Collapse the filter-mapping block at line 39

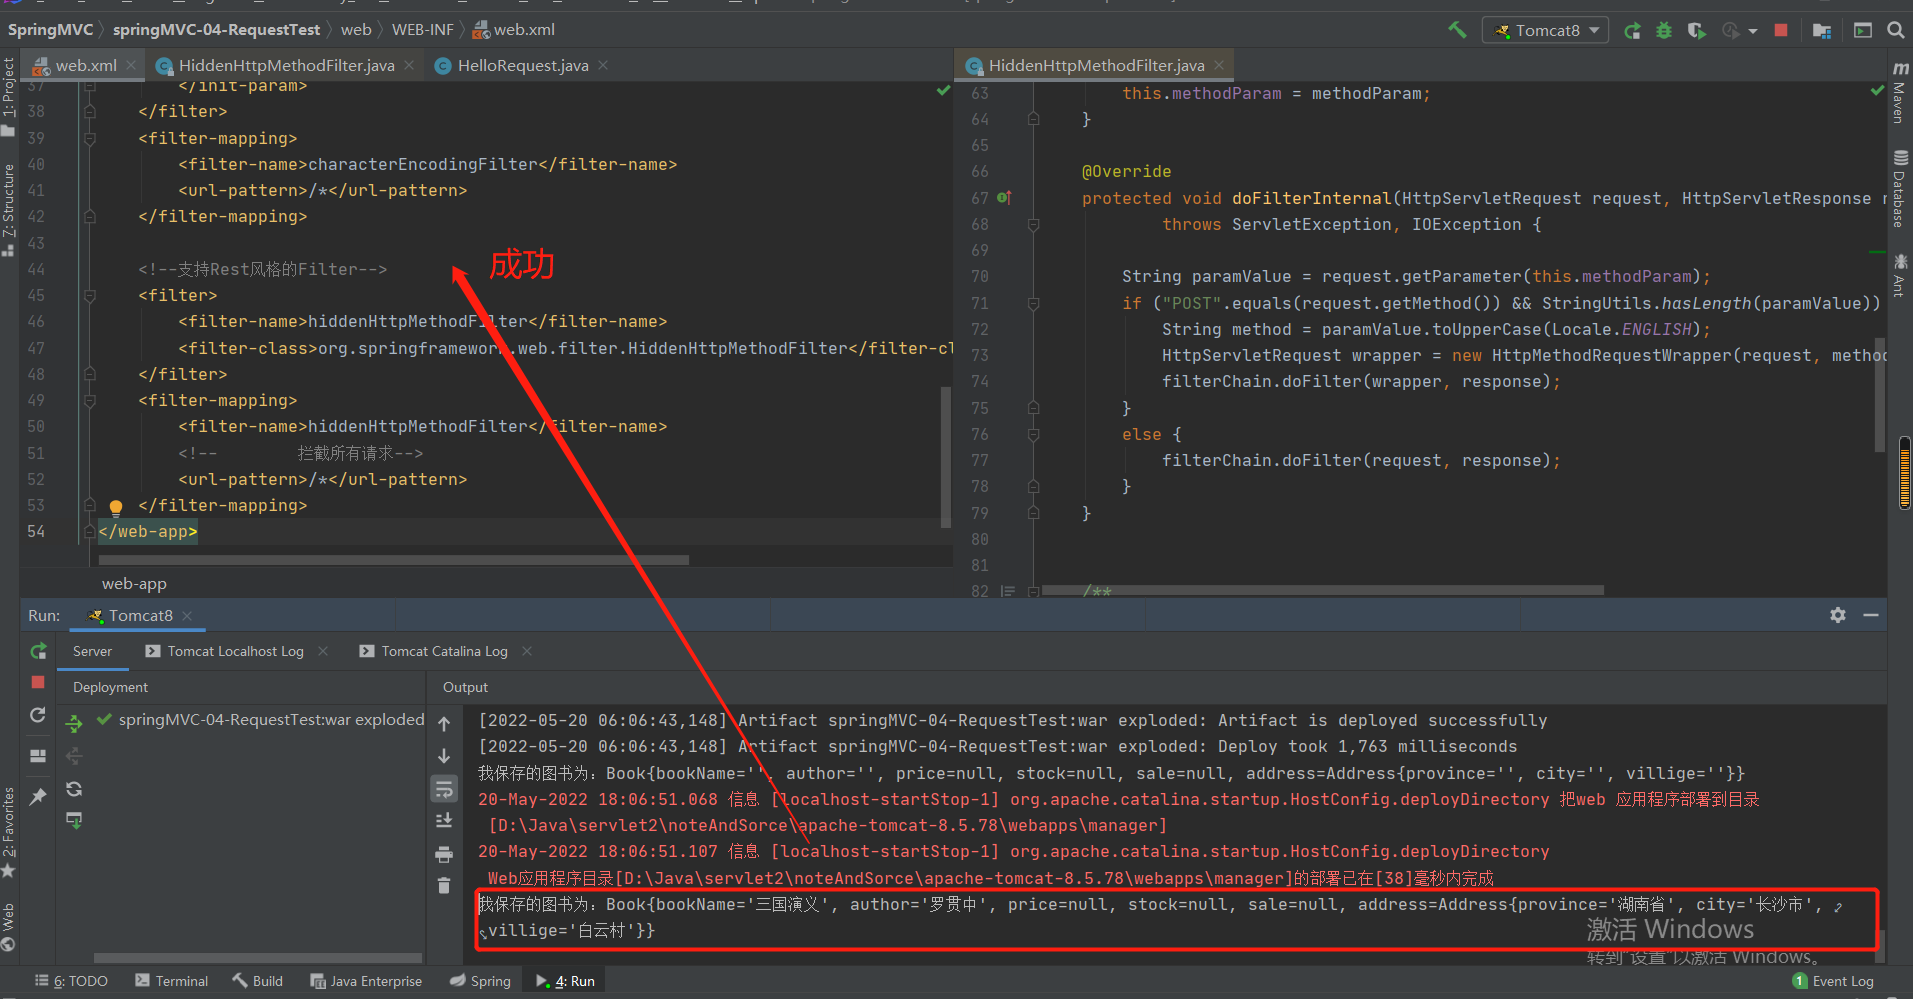90,138
